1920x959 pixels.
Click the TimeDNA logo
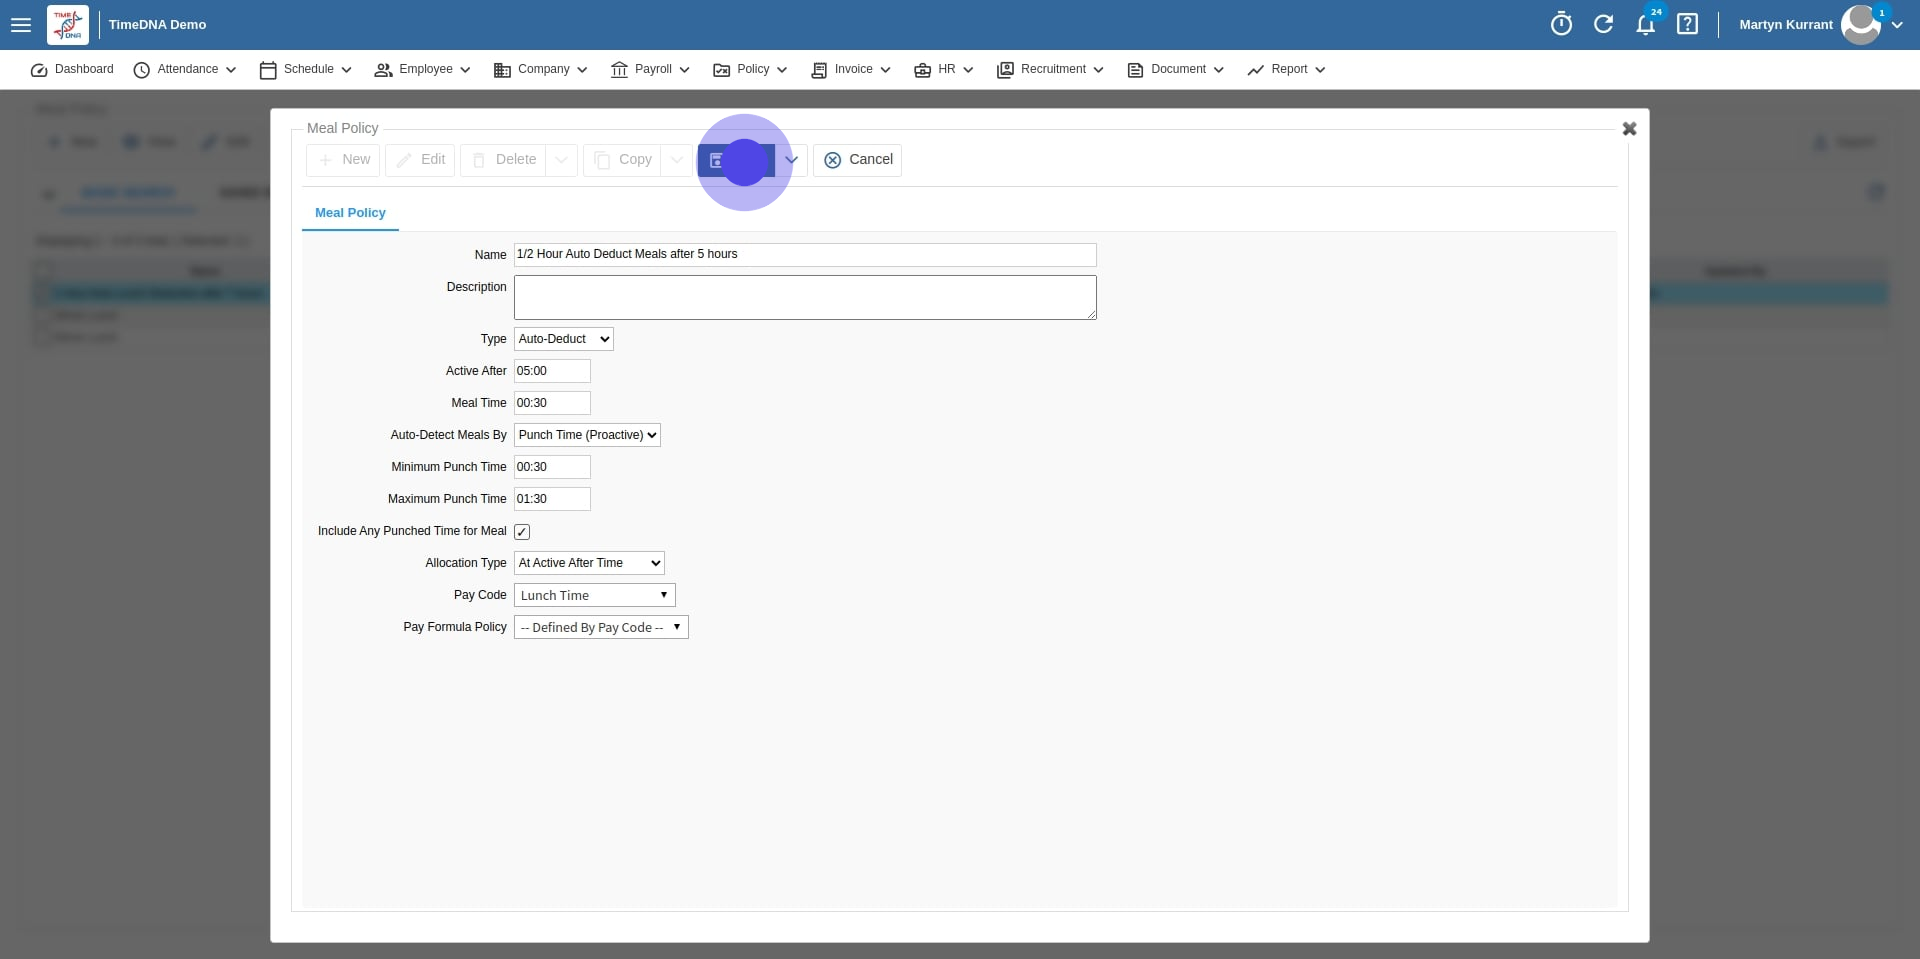67,24
